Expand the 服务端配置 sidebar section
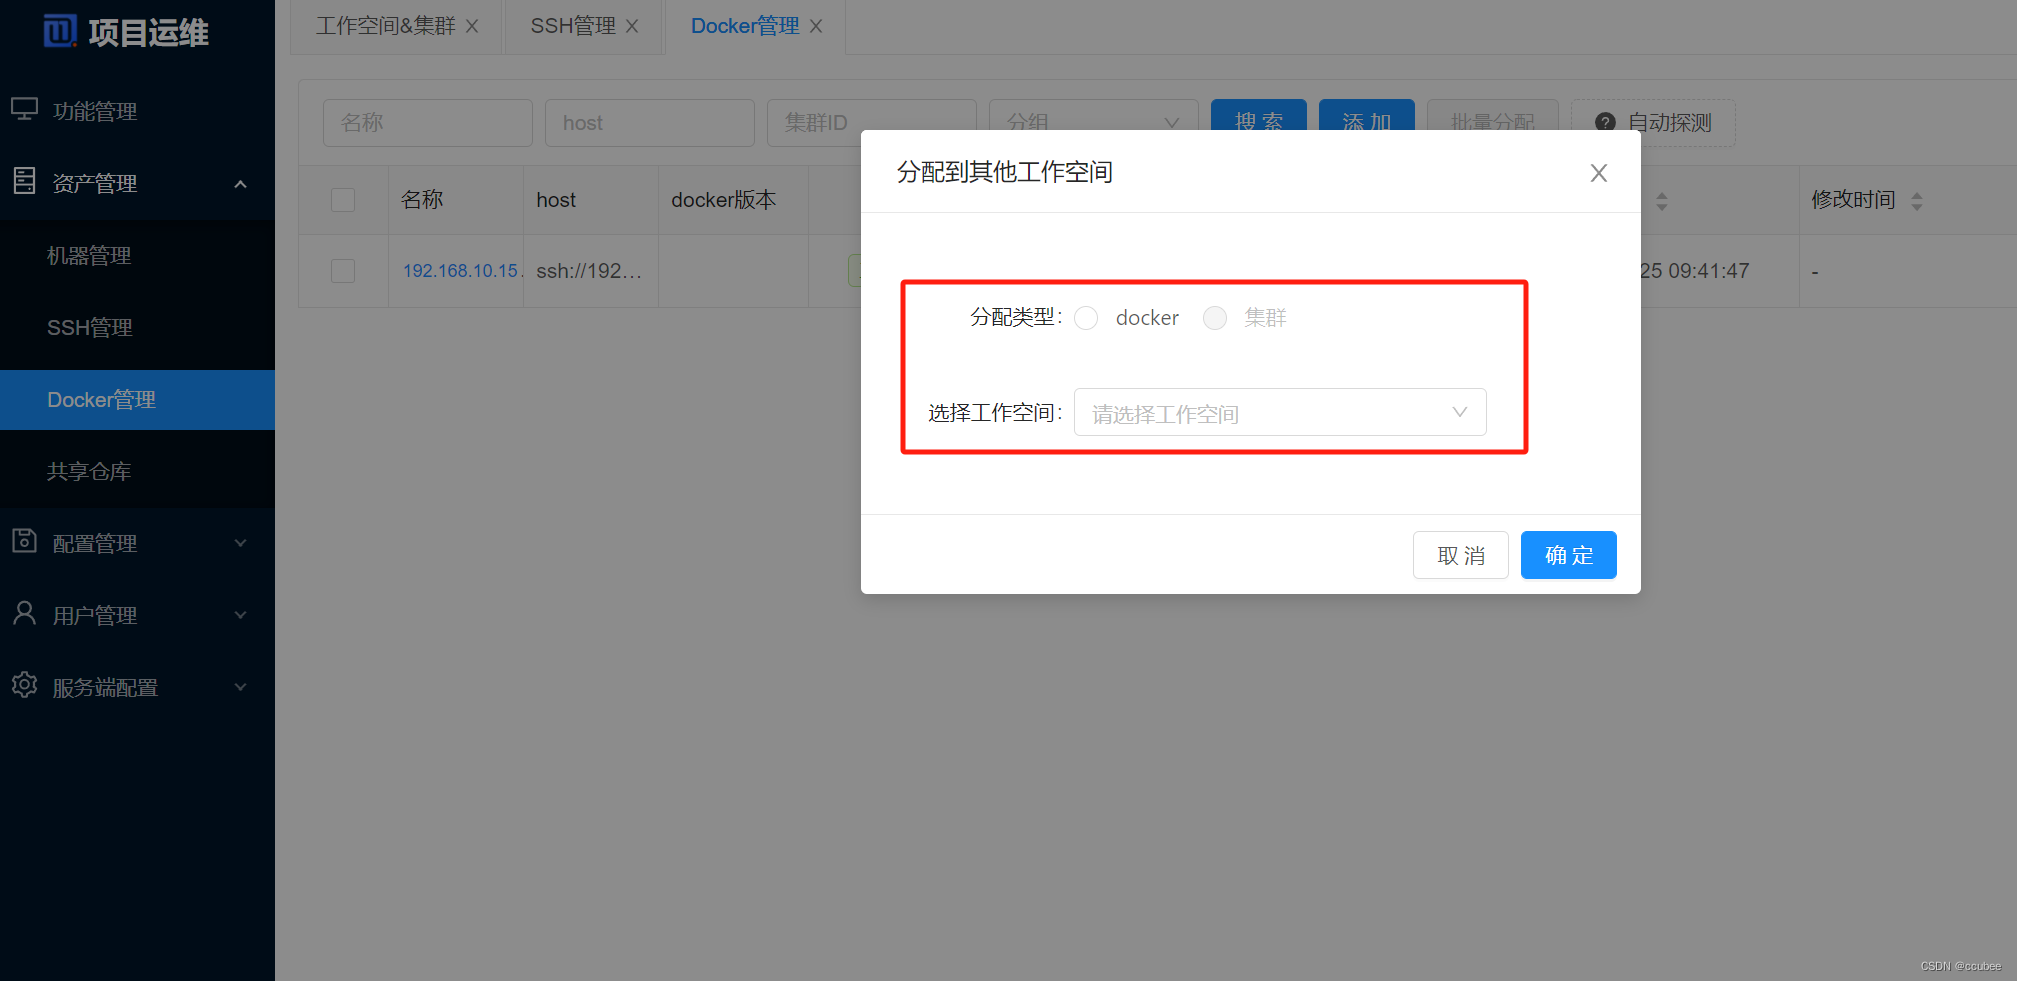 pos(240,687)
